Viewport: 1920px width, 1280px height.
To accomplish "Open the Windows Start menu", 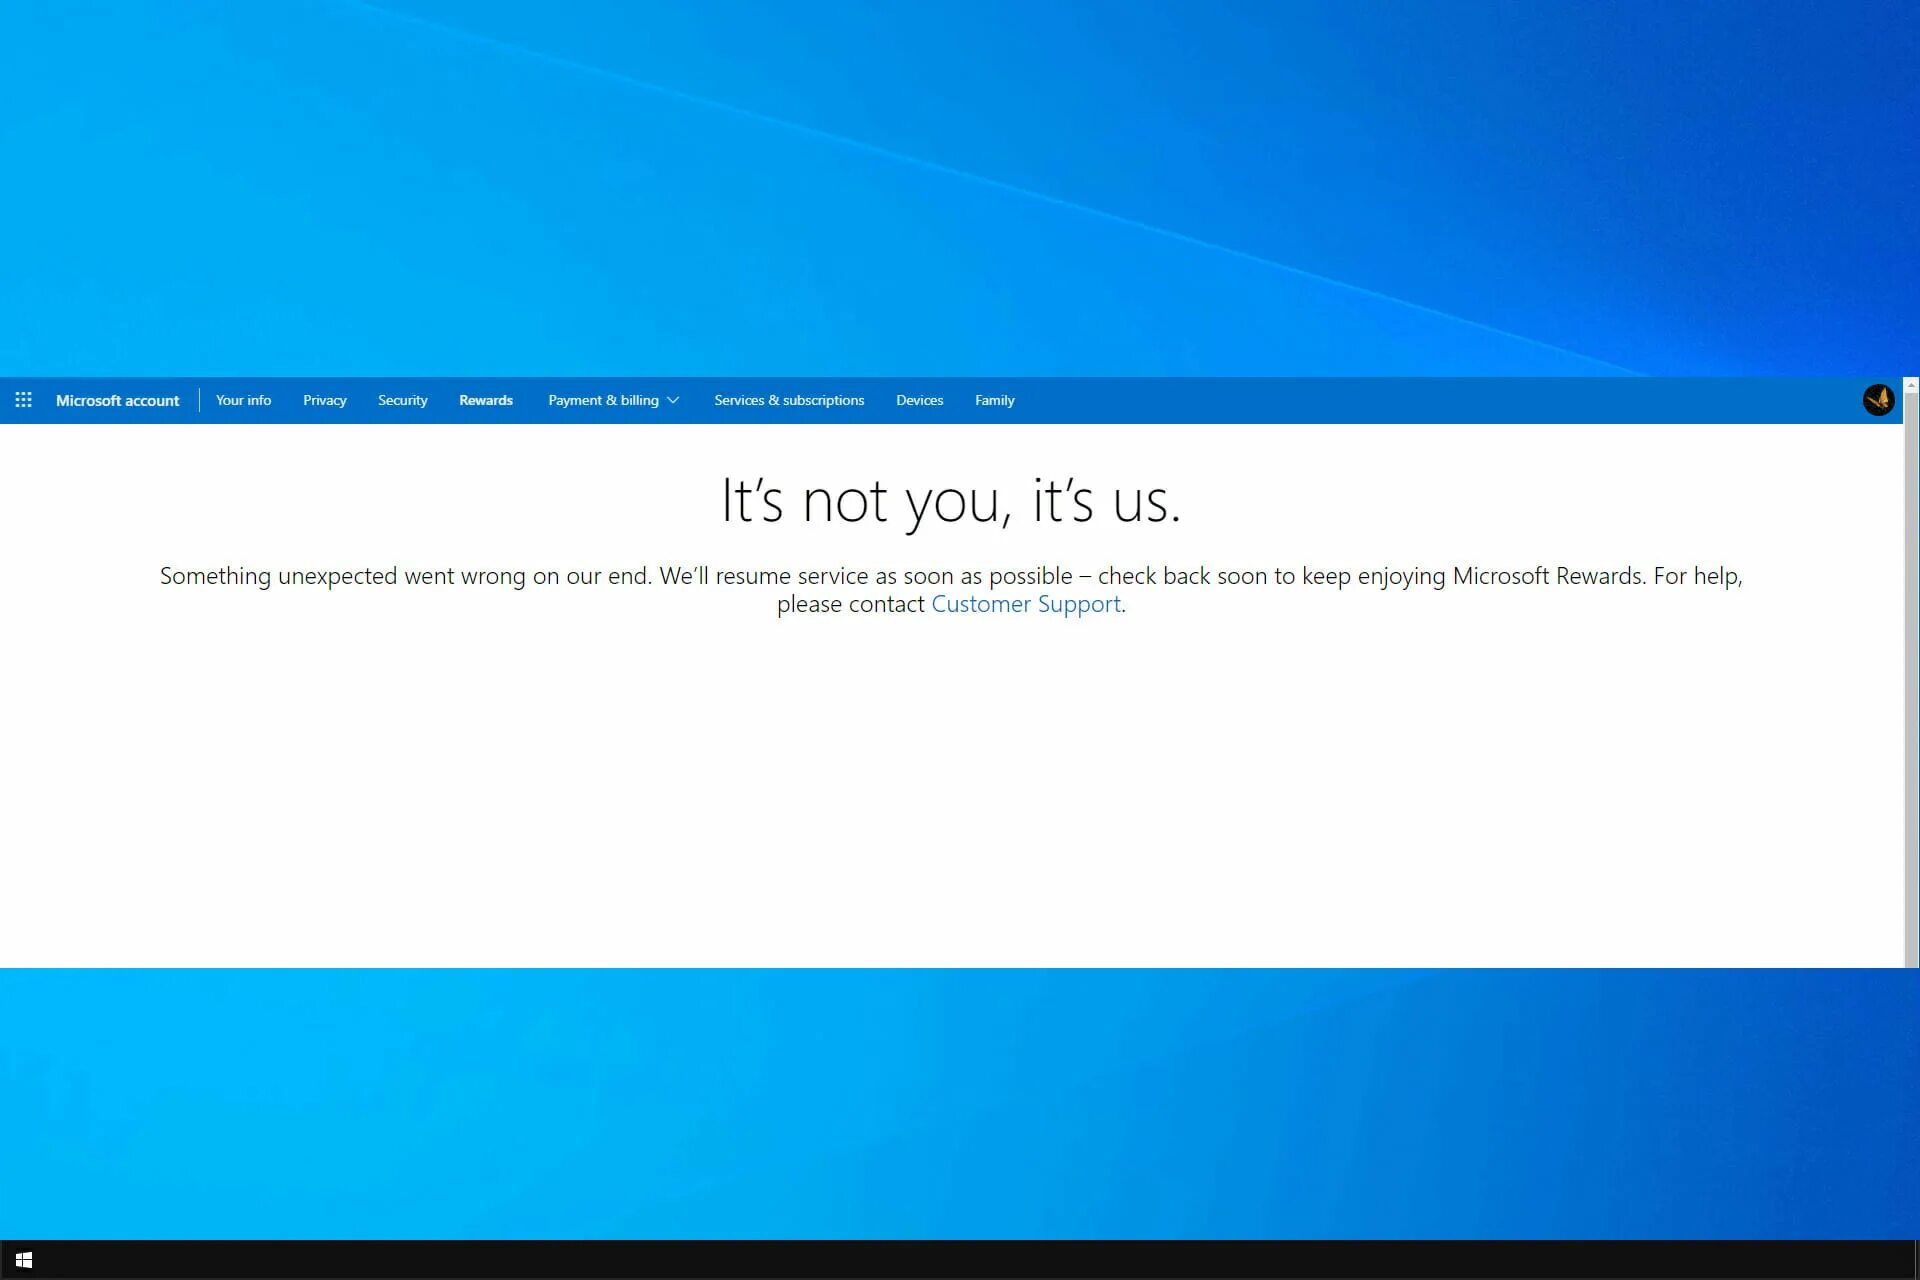I will pos(24,1260).
